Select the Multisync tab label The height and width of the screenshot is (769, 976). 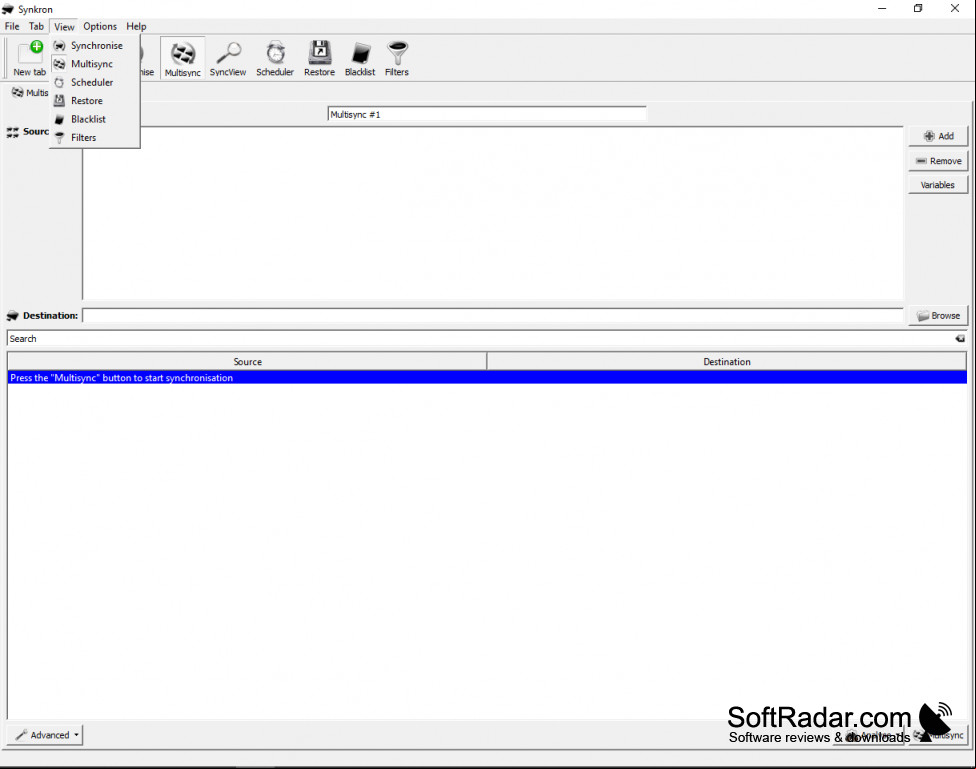[x=29, y=93]
